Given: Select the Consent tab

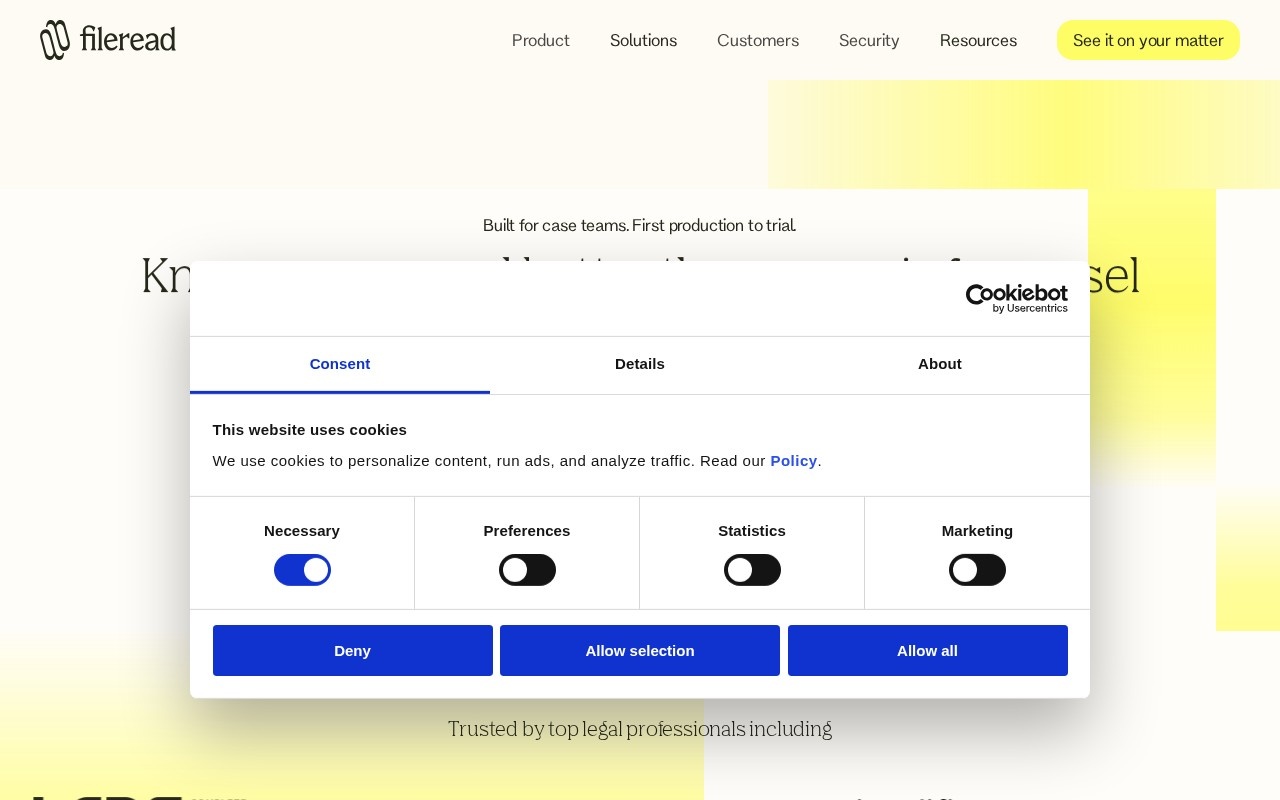Looking at the screenshot, I should tap(340, 365).
